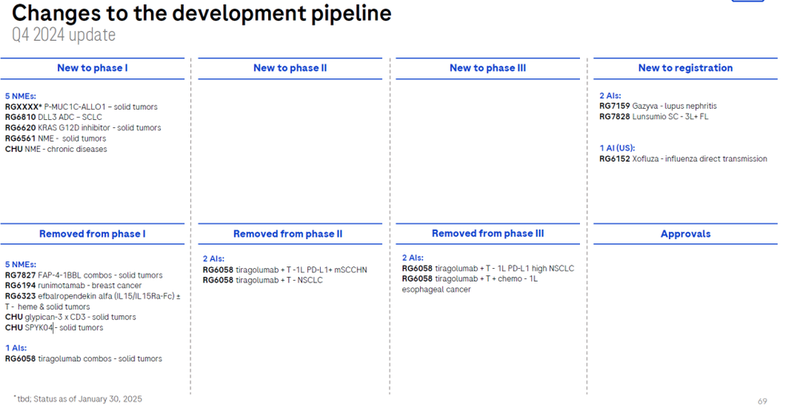Select the RG7827 FAP-4-1BBL combos entry
Image resolution: width=800 pixels, height=408 pixels.
(x=85, y=274)
